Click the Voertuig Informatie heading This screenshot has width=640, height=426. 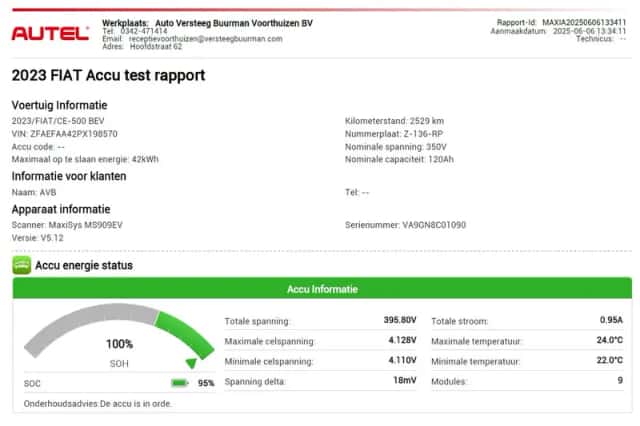(59, 105)
